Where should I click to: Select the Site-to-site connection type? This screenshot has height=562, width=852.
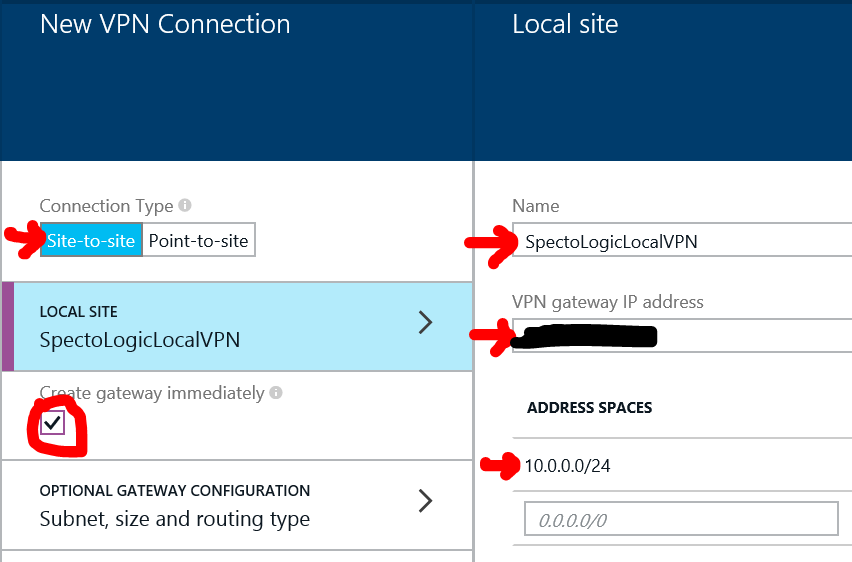(90, 240)
